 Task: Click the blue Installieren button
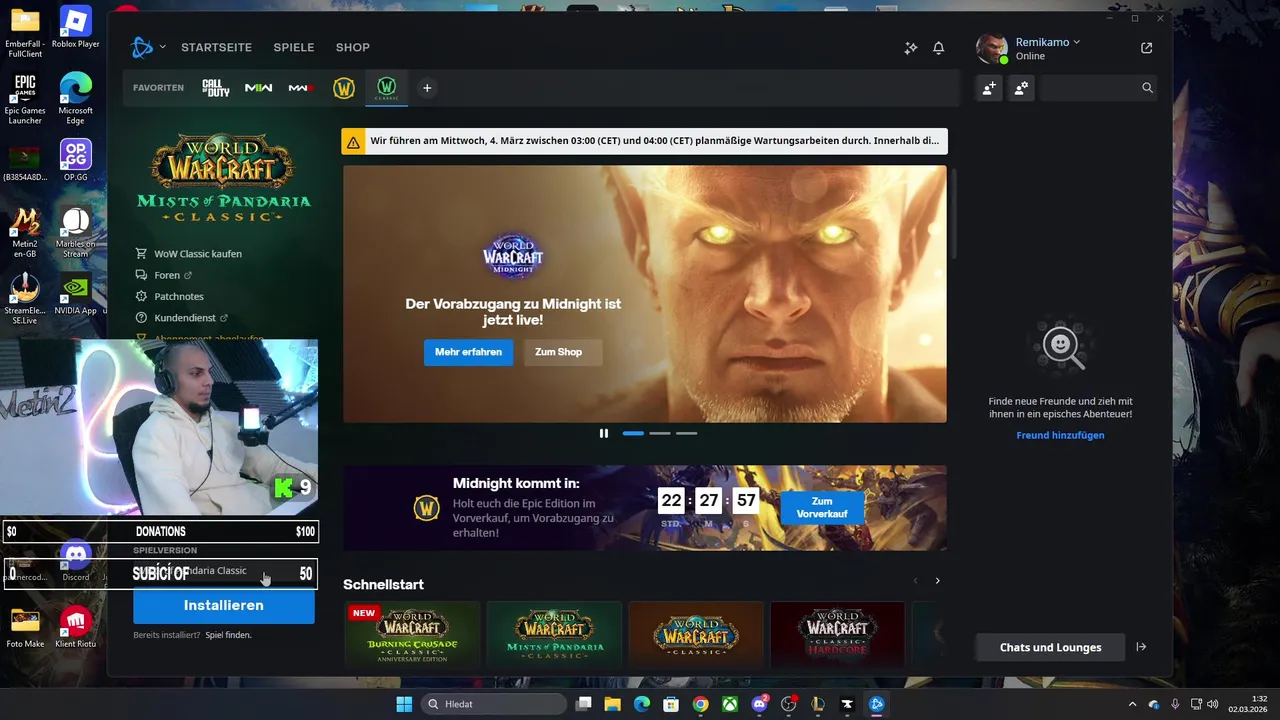point(224,606)
